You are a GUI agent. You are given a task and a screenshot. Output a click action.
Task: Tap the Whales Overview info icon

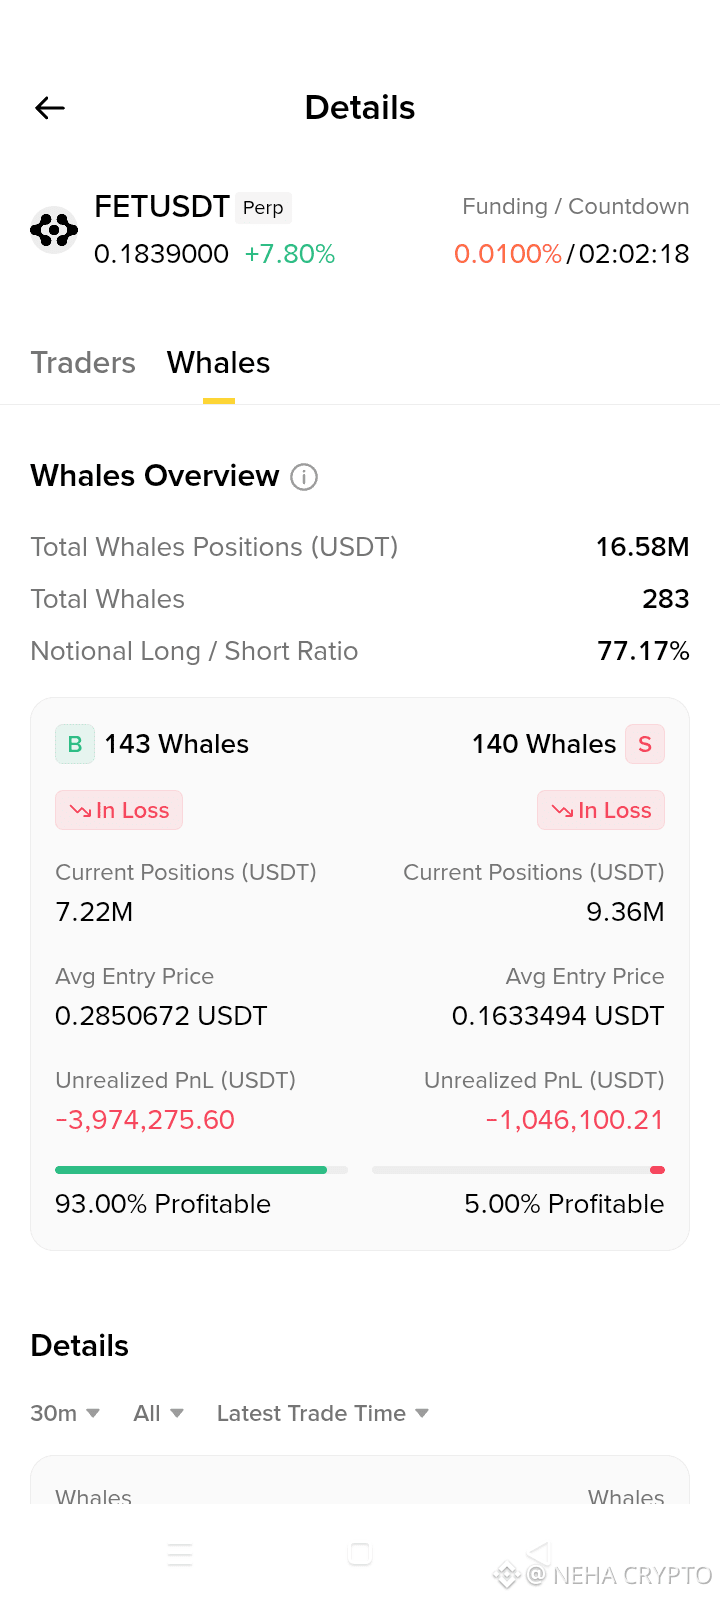point(304,477)
